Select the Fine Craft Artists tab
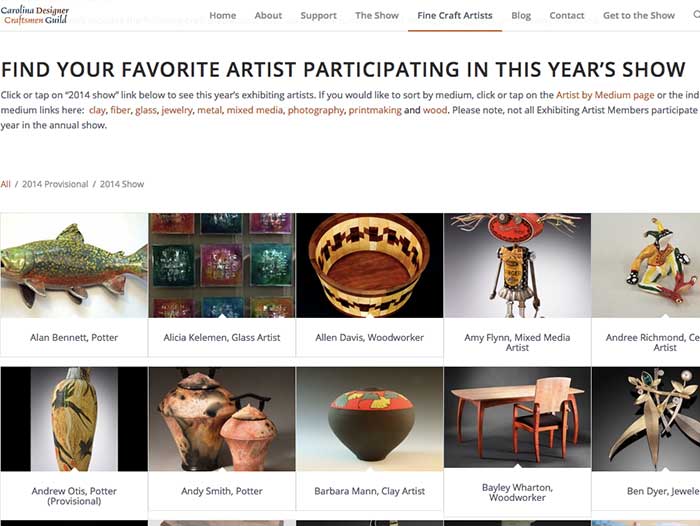This screenshot has width=700, height=526. [454, 15]
